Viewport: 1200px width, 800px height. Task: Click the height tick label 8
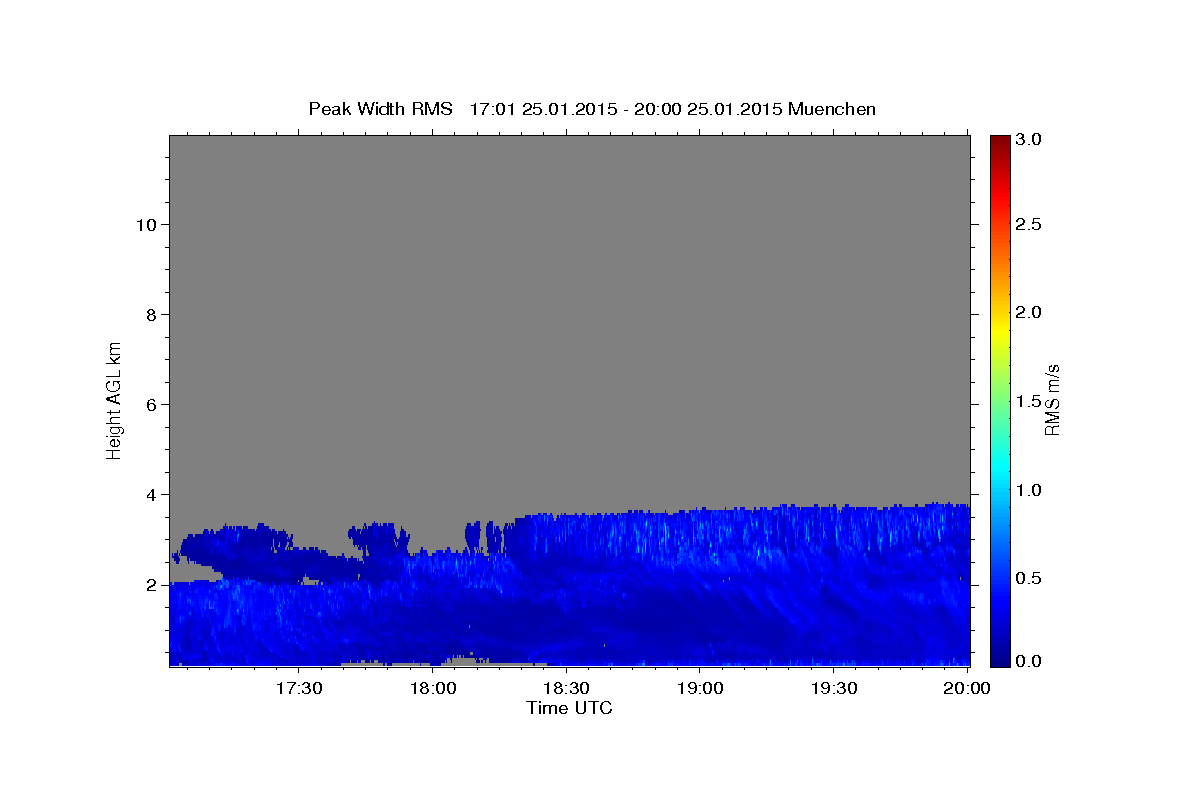point(152,314)
